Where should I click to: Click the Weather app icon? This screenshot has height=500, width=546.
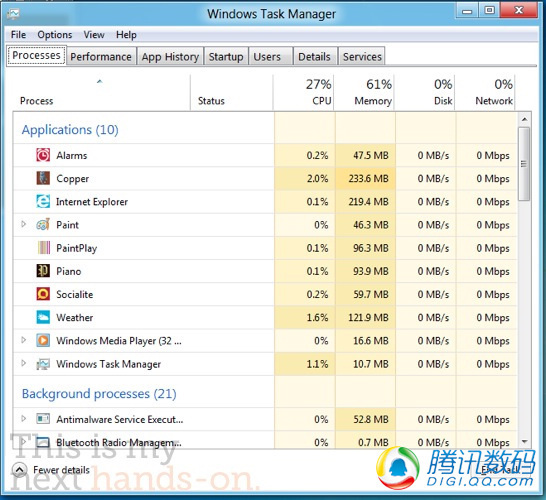[43, 317]
